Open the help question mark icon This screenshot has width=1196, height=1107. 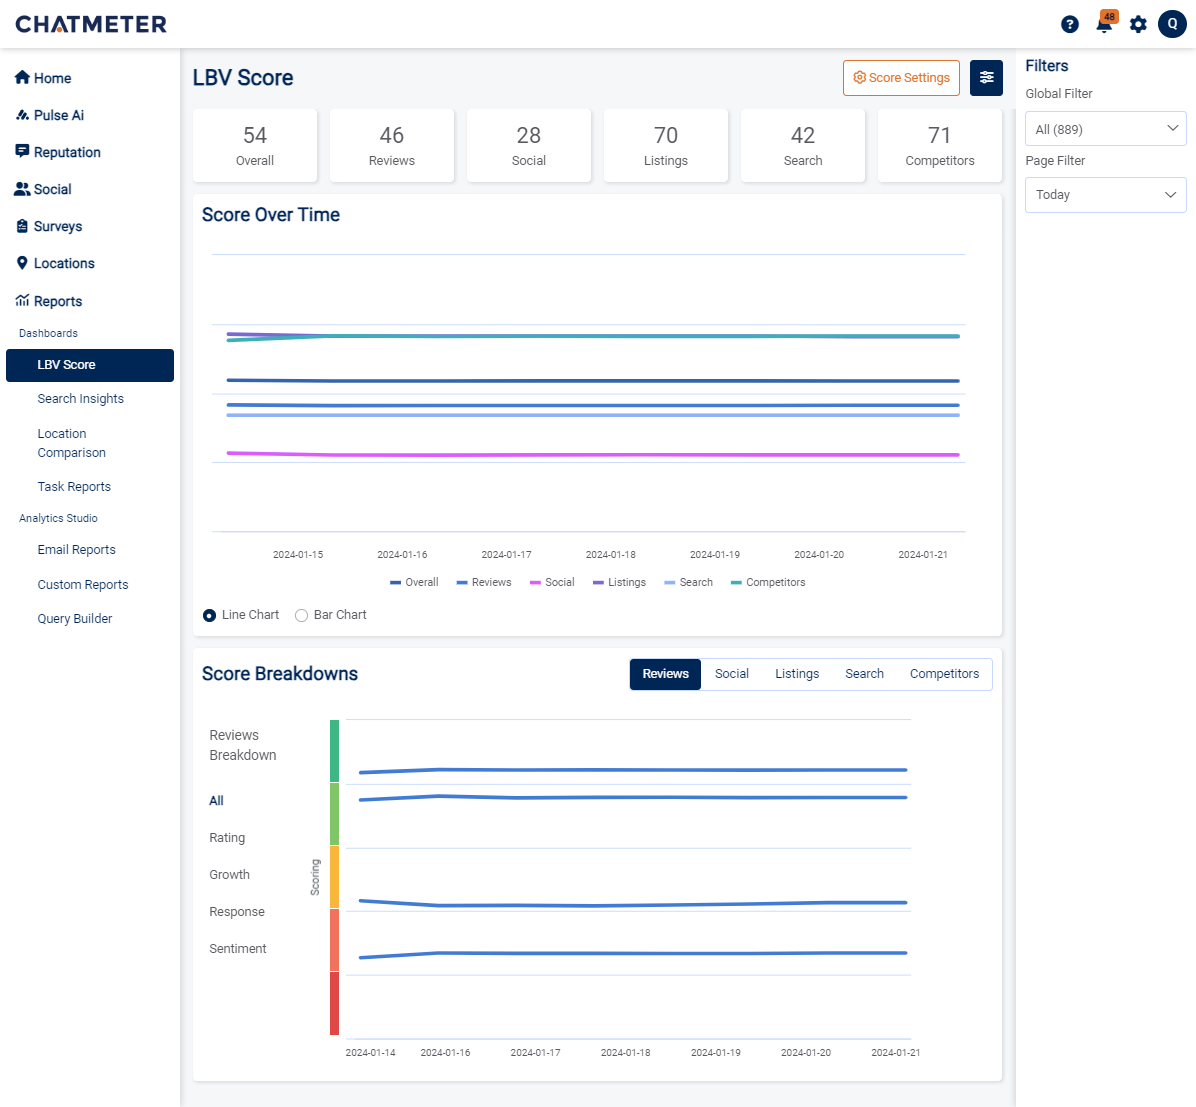(x=1069, y=24)
